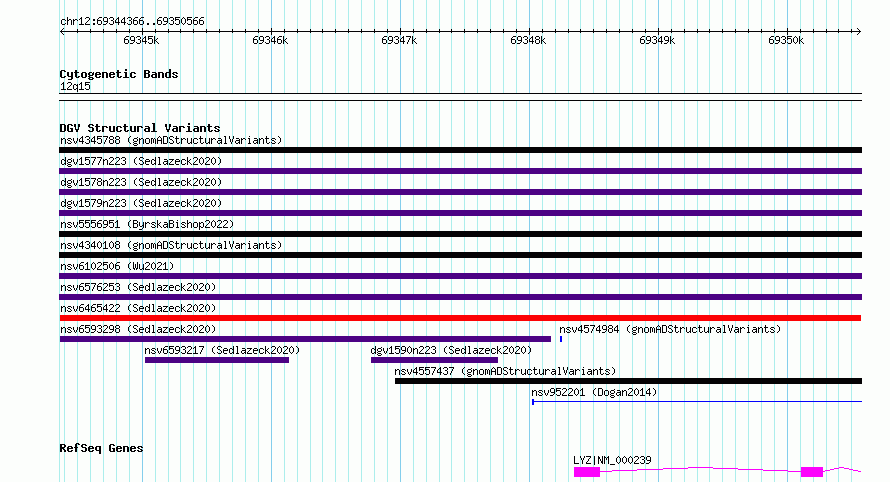Click the RefSeq Genes track title
Screen dimensions: 890x482
coord(101,448)
